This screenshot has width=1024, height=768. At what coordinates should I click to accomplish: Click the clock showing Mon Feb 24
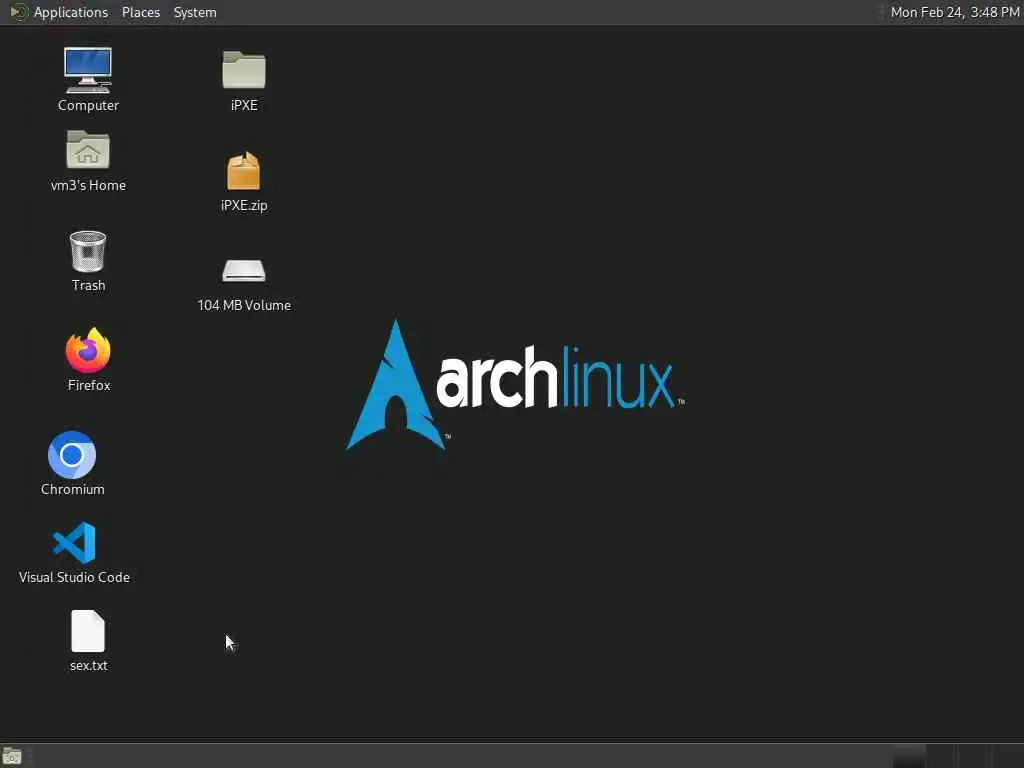(955, 12)
